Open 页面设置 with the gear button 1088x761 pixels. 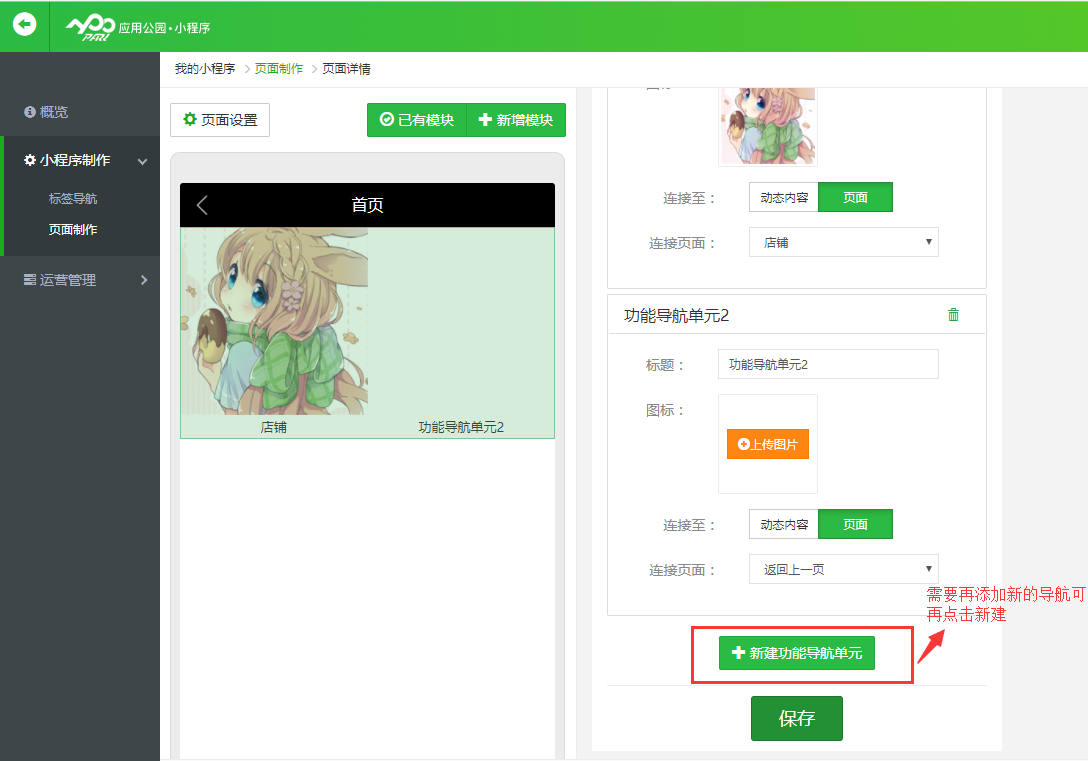pyautogui.click(x=220, y=120)
